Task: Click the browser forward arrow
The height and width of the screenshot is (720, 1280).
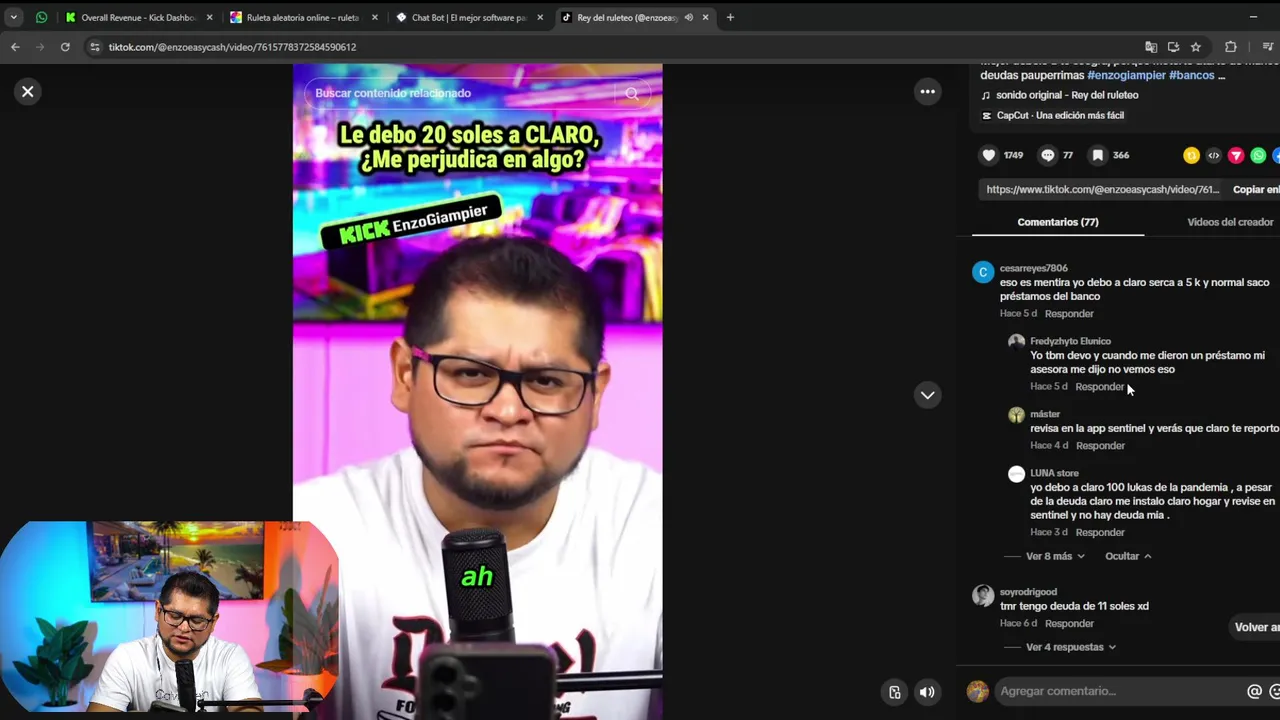Action: (40, 47)
